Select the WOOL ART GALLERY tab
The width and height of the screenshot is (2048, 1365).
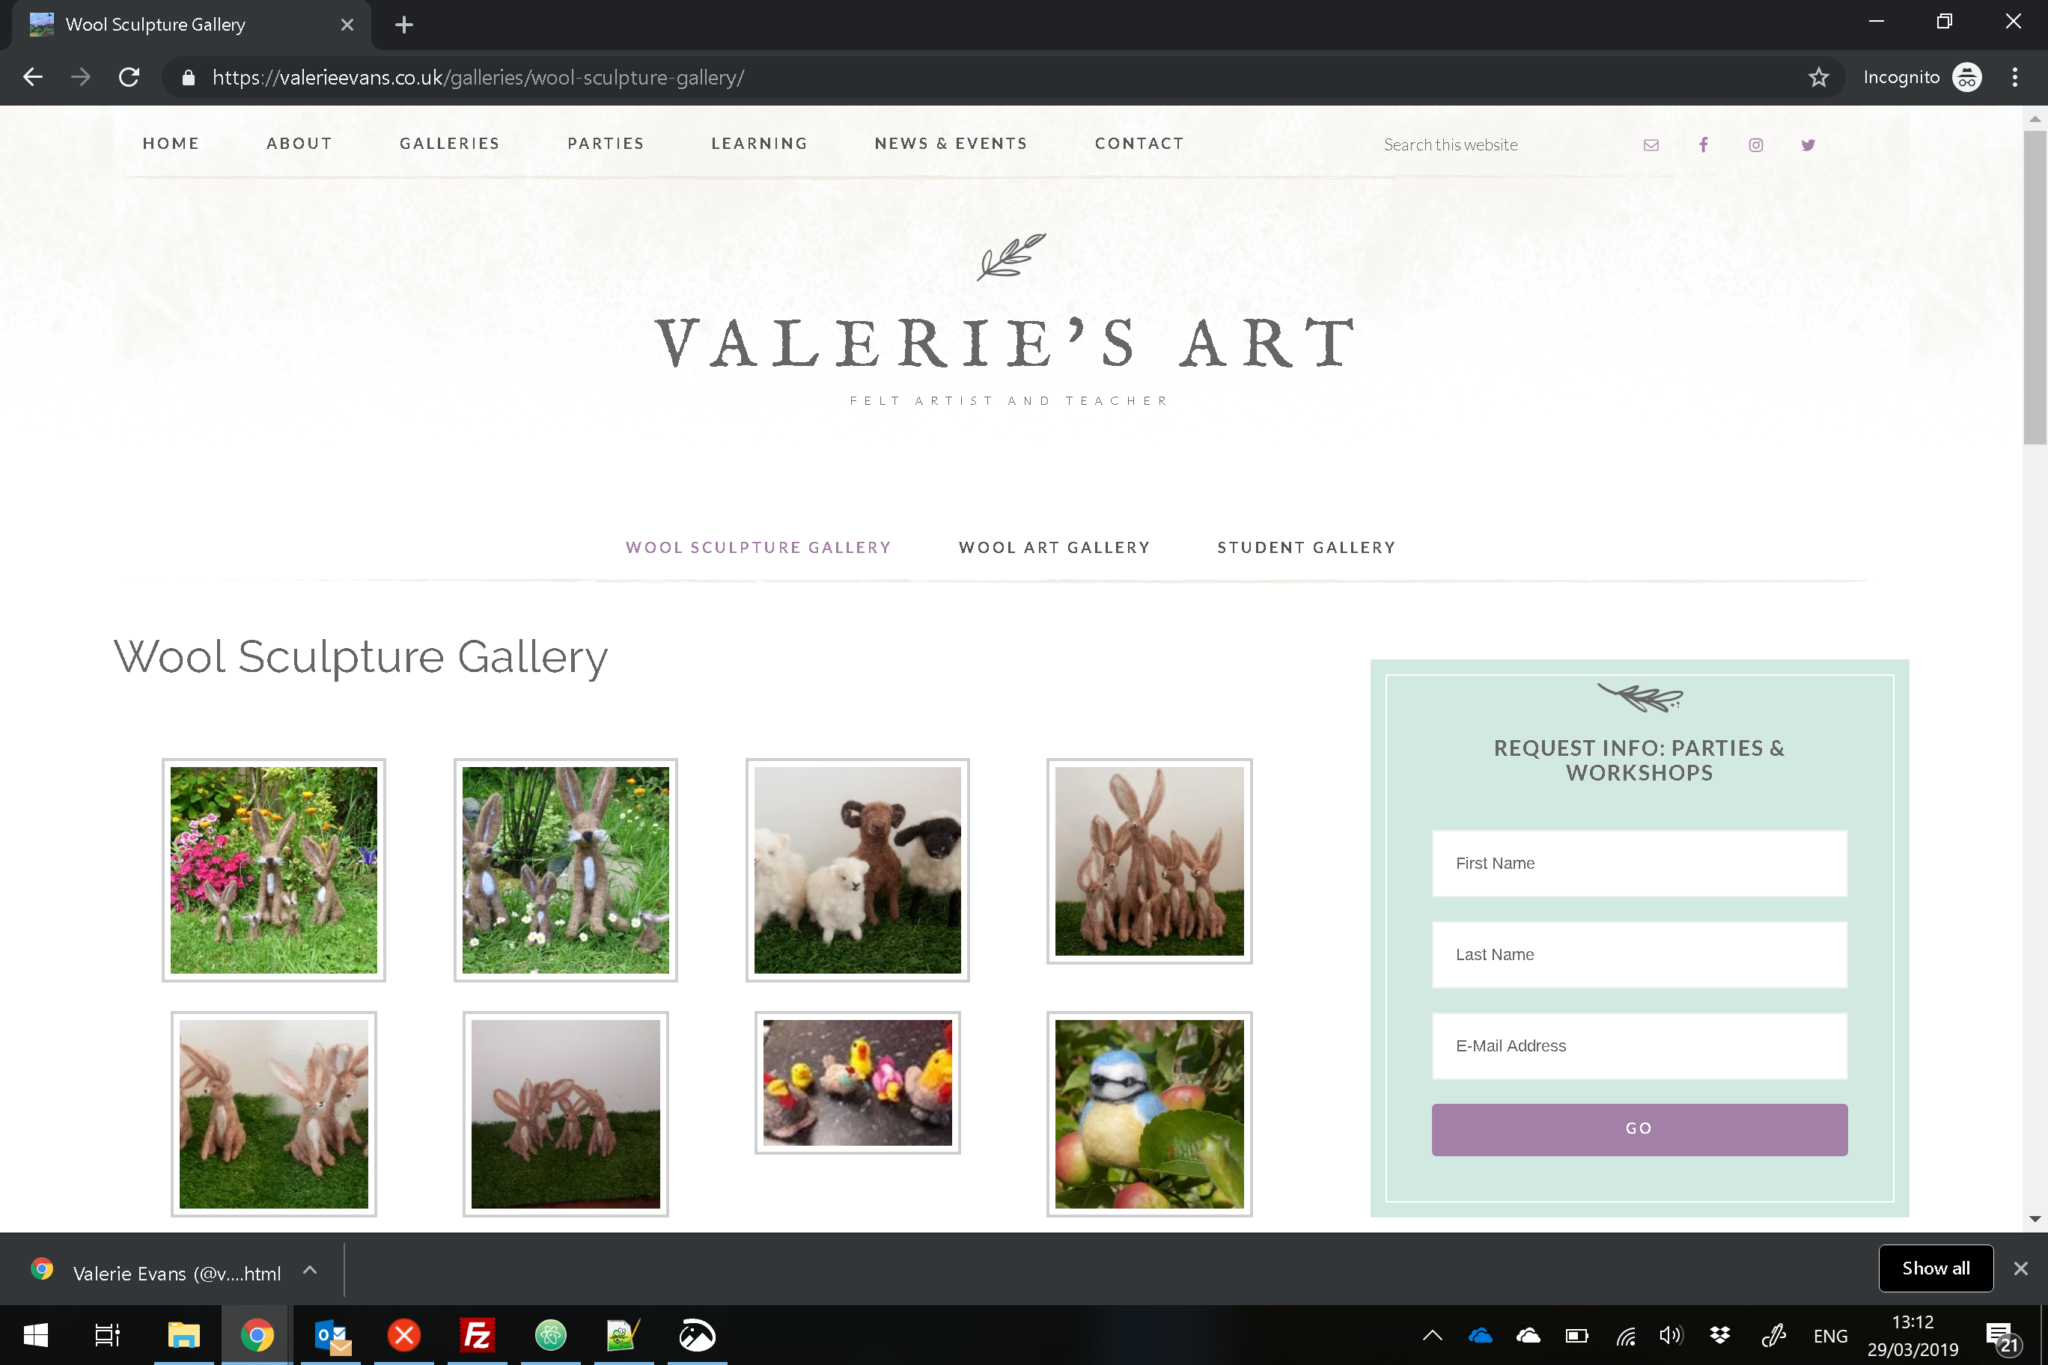[x=1055, y=547]
